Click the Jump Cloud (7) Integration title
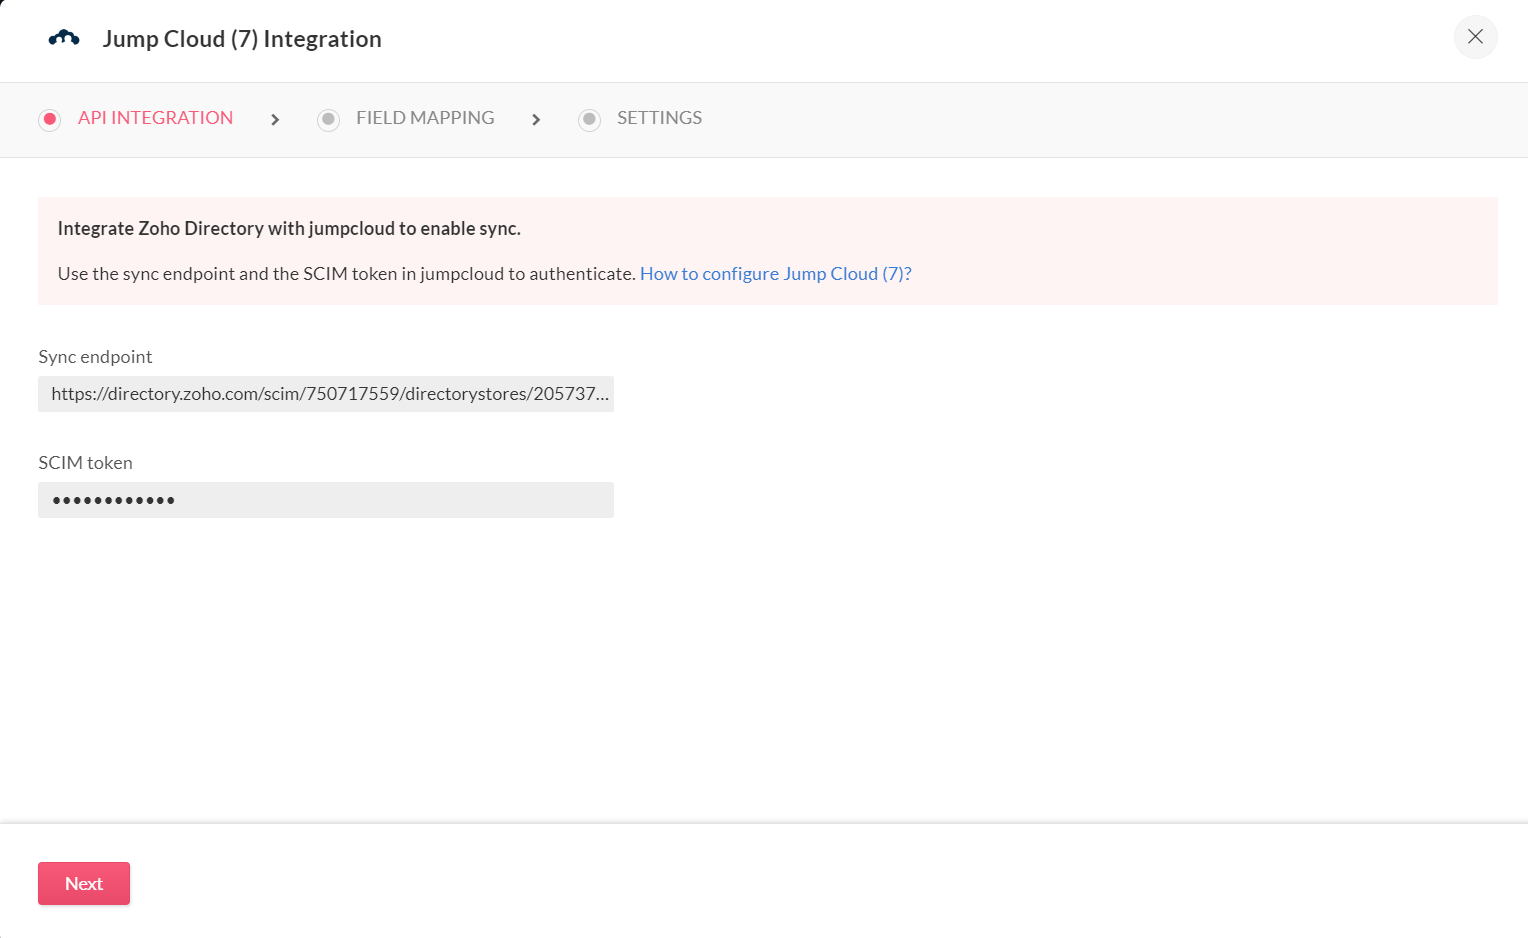The image size is (1528, 938). [242, 39]
